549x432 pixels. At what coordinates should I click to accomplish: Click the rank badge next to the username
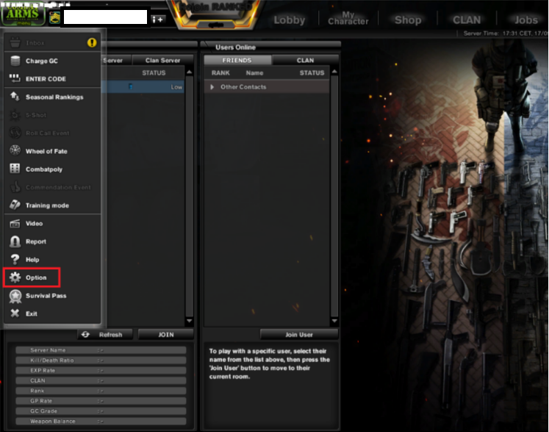(55, 17)
